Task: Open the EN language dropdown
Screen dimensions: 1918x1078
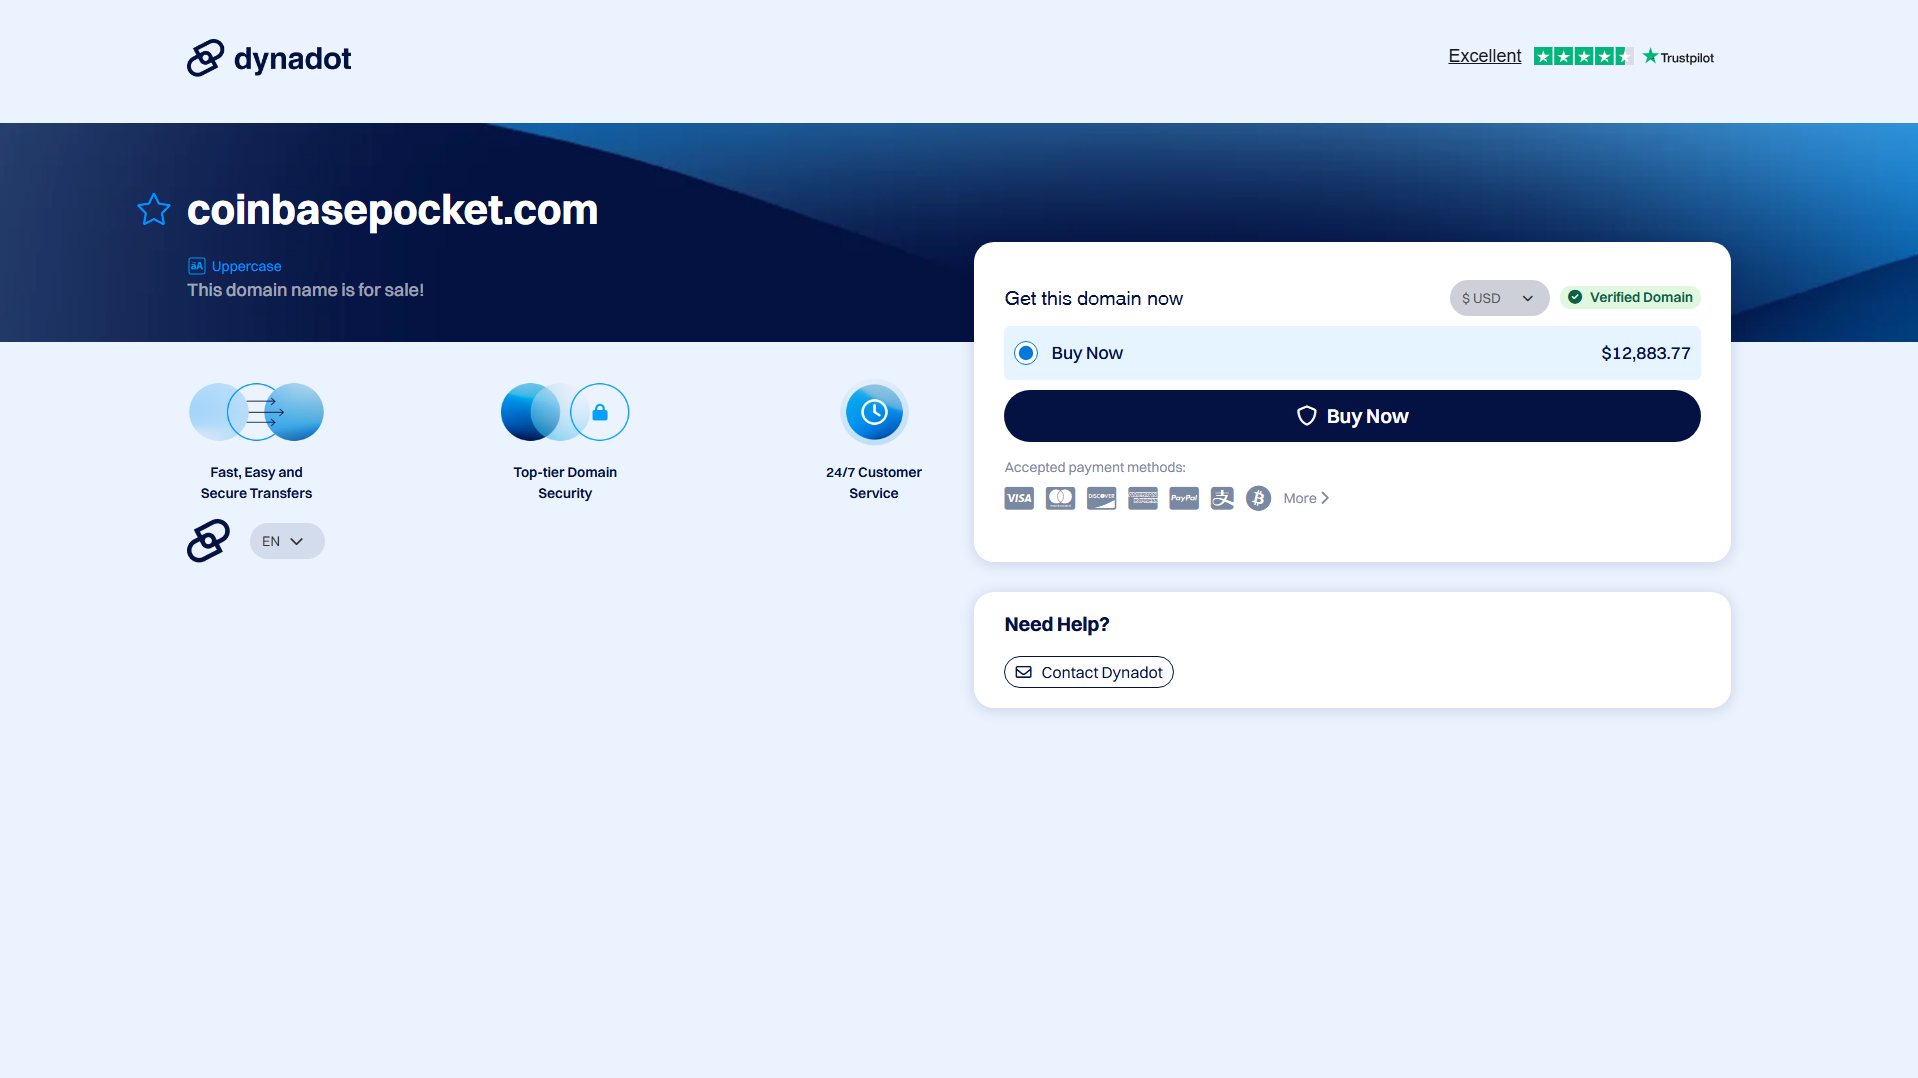Action: point(287,541)
